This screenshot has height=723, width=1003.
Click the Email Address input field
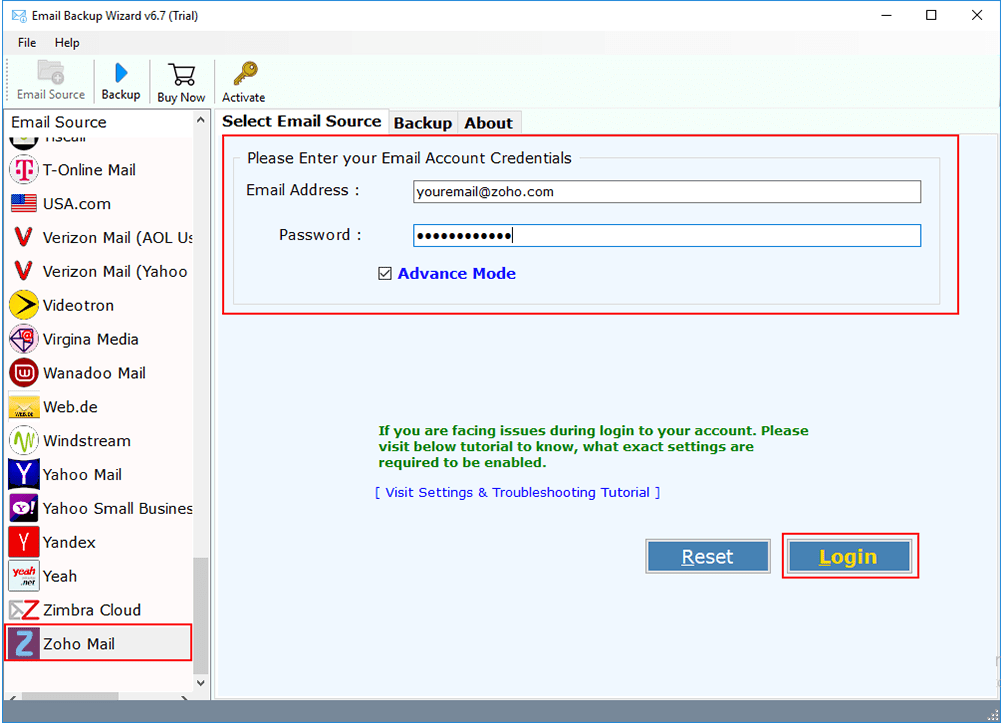click(667, 191)
